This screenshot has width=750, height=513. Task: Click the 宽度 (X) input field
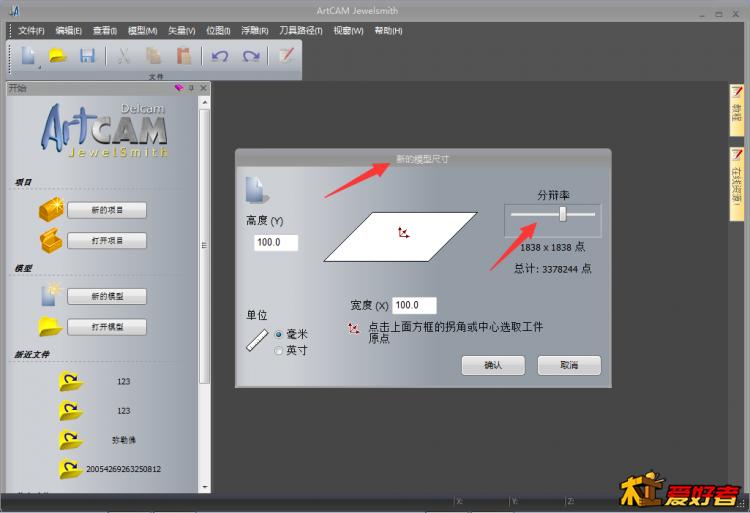[414, 305]
